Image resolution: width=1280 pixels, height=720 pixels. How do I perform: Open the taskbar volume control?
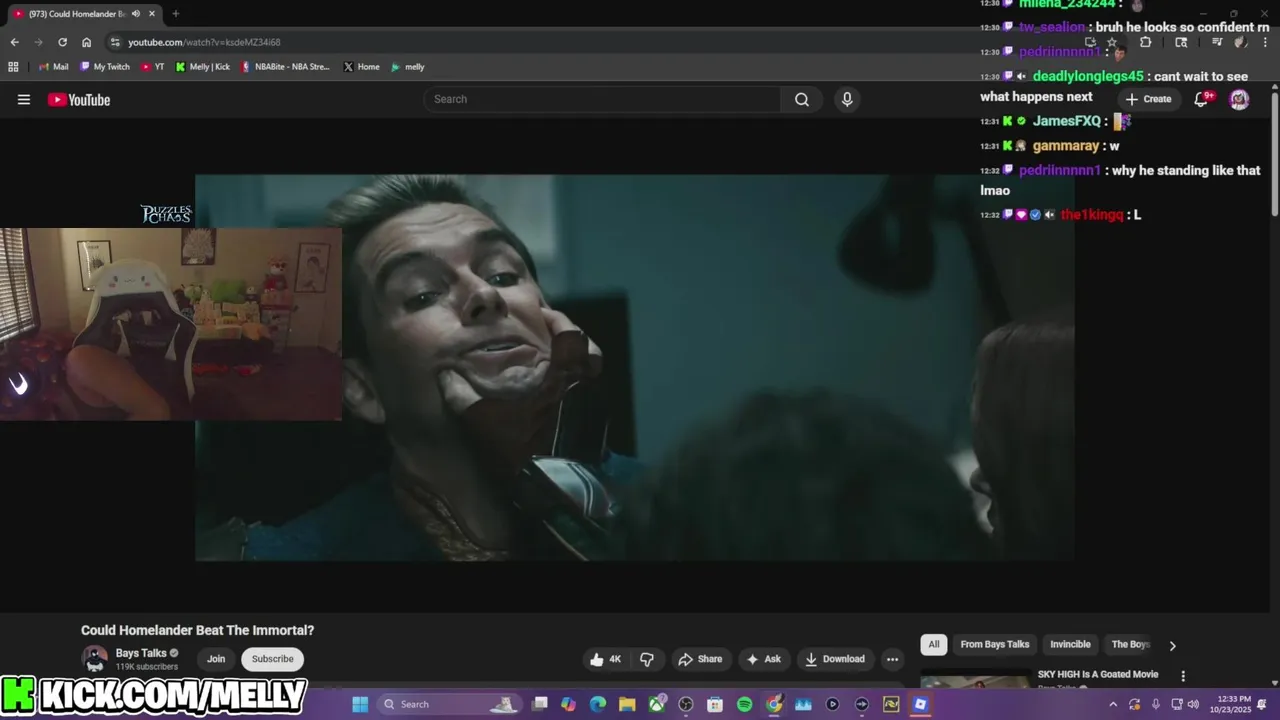click(x=1193, y=704)
